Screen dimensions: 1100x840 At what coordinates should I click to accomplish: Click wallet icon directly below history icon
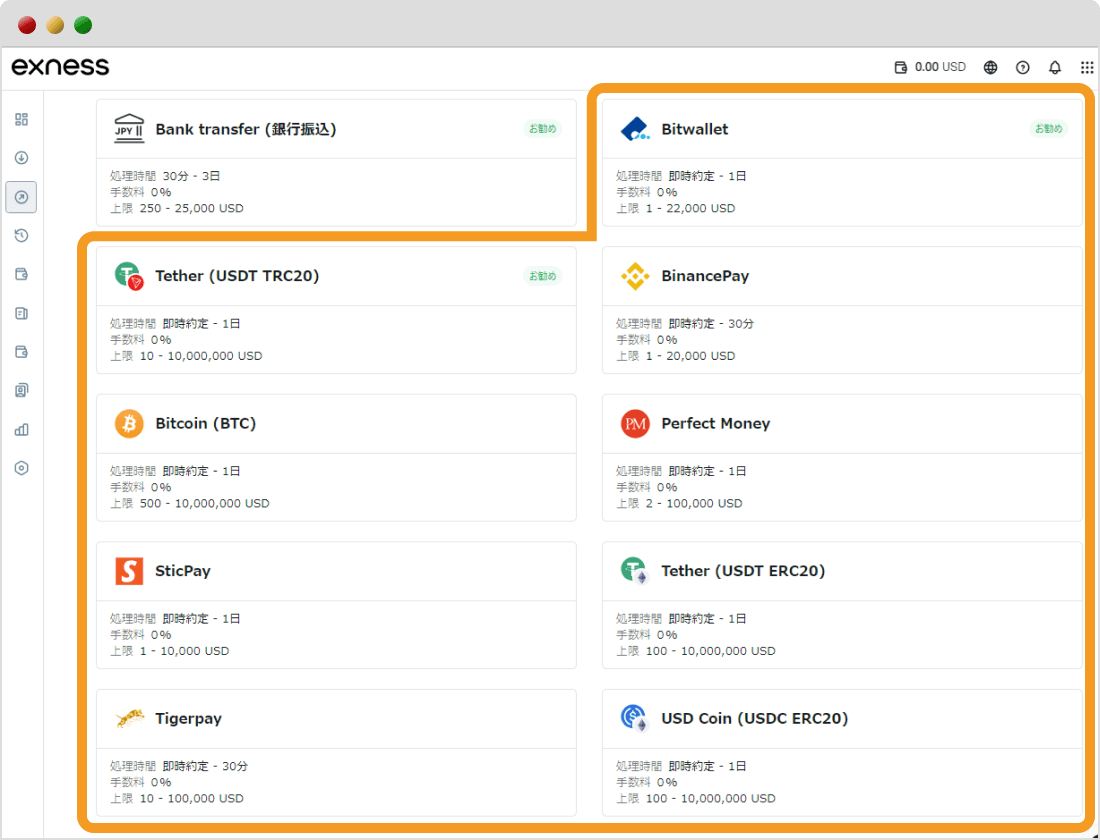[x=22, y=274]
